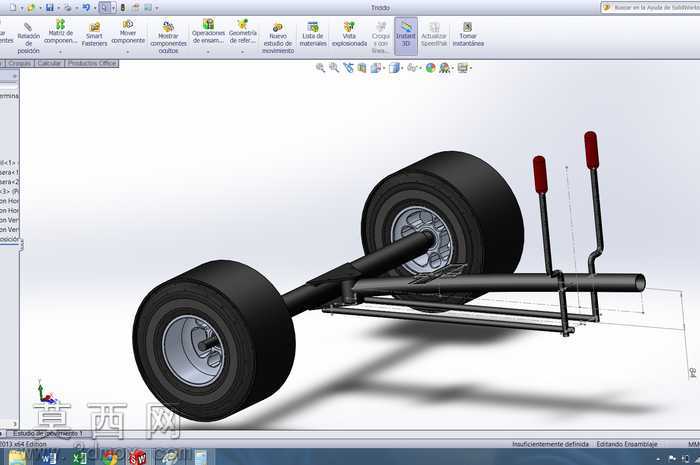Click Zoom to area icon

[334, 67]
